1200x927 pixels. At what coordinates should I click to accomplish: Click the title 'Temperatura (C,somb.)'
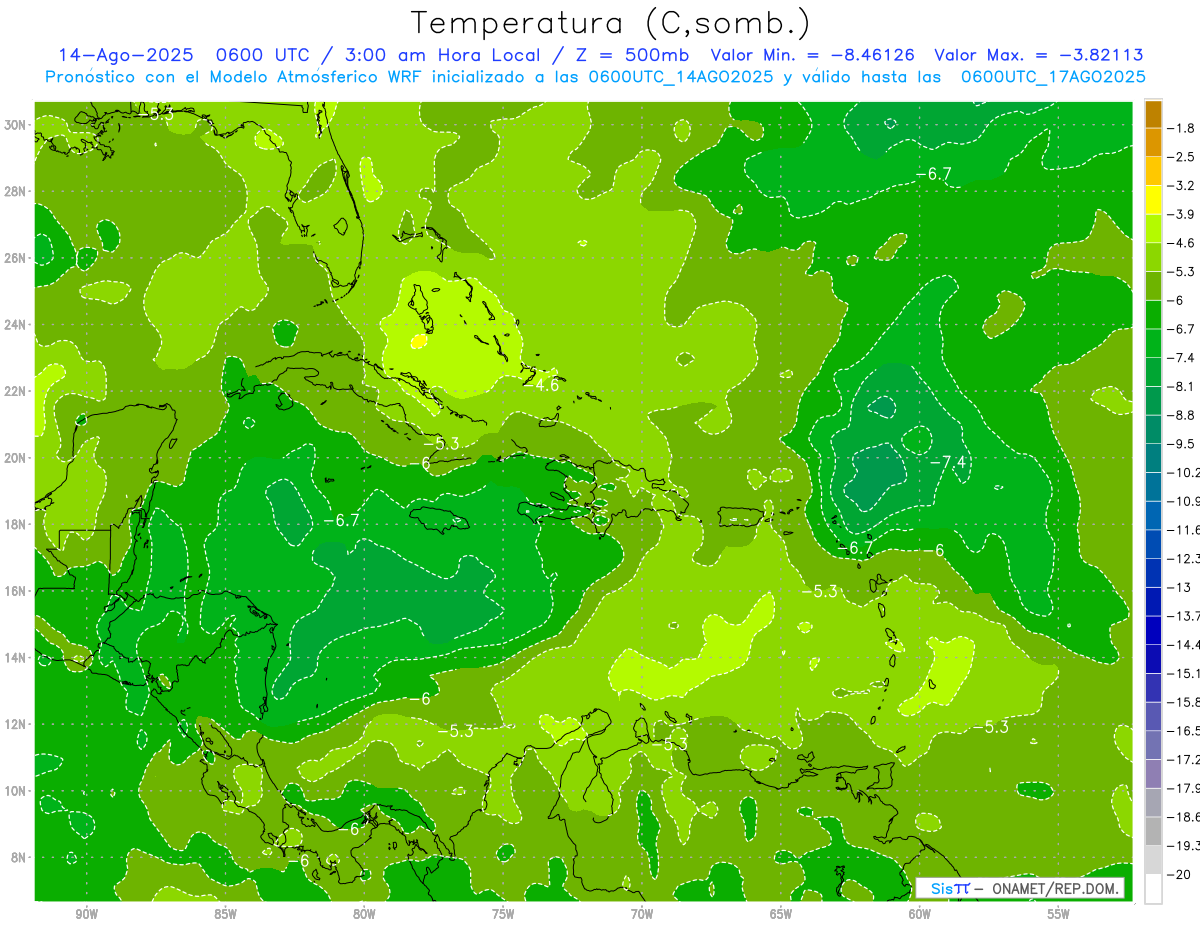[611, 23]
